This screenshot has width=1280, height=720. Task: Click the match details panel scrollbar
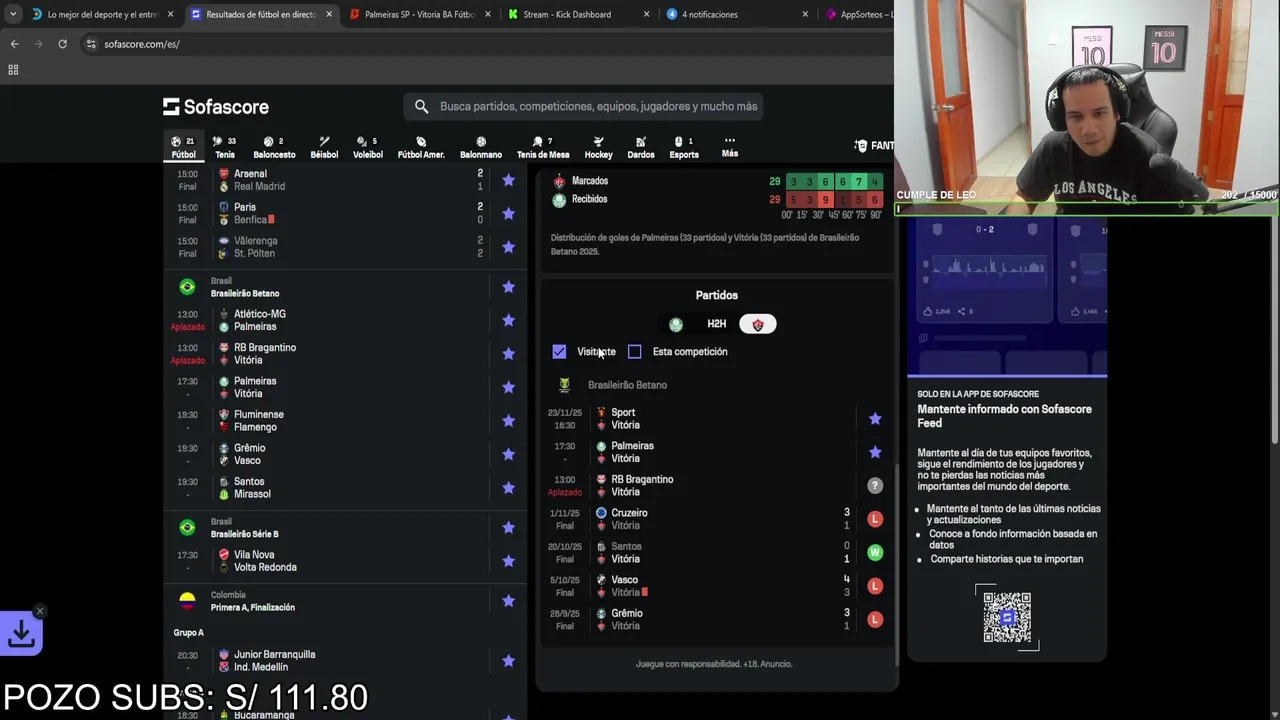[x=896, y=565]
